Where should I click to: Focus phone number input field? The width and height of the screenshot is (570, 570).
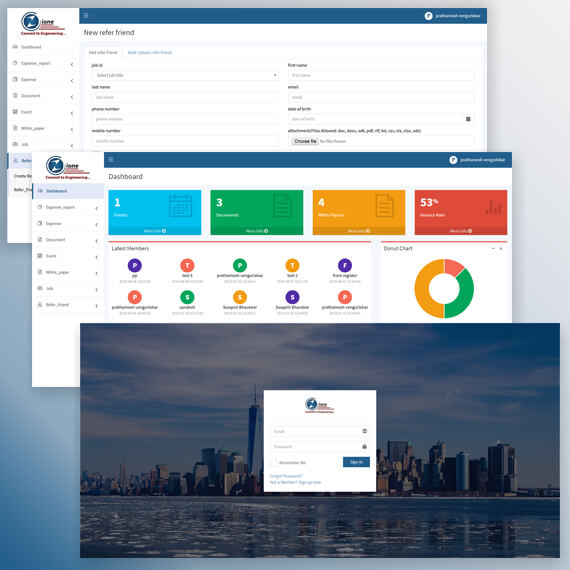coord(185,119)
